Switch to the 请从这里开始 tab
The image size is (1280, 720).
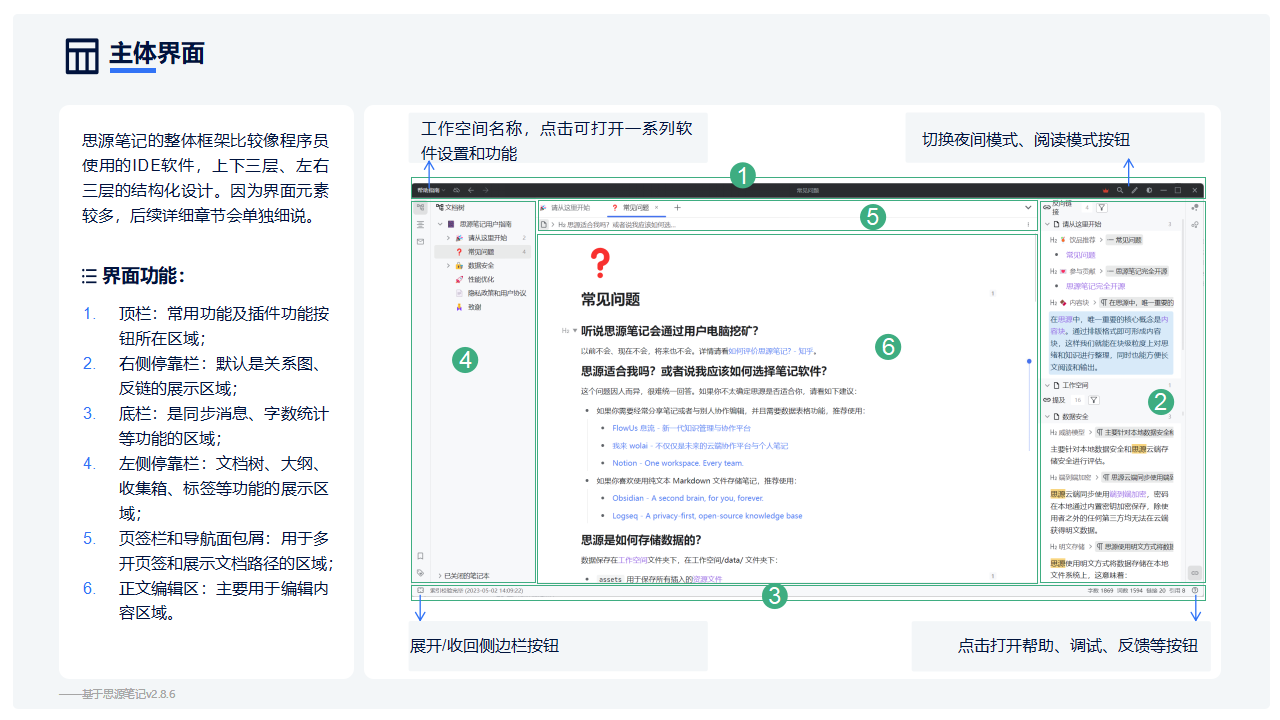[x=570, y=208]
